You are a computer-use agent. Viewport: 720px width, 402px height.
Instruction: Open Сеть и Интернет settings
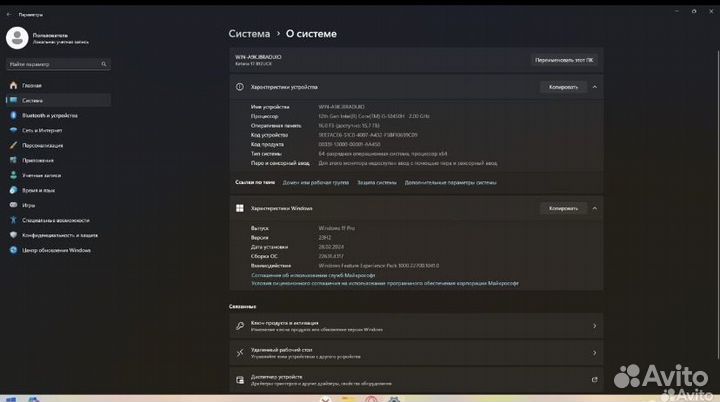pyautogui.click(x=43, y=130)
